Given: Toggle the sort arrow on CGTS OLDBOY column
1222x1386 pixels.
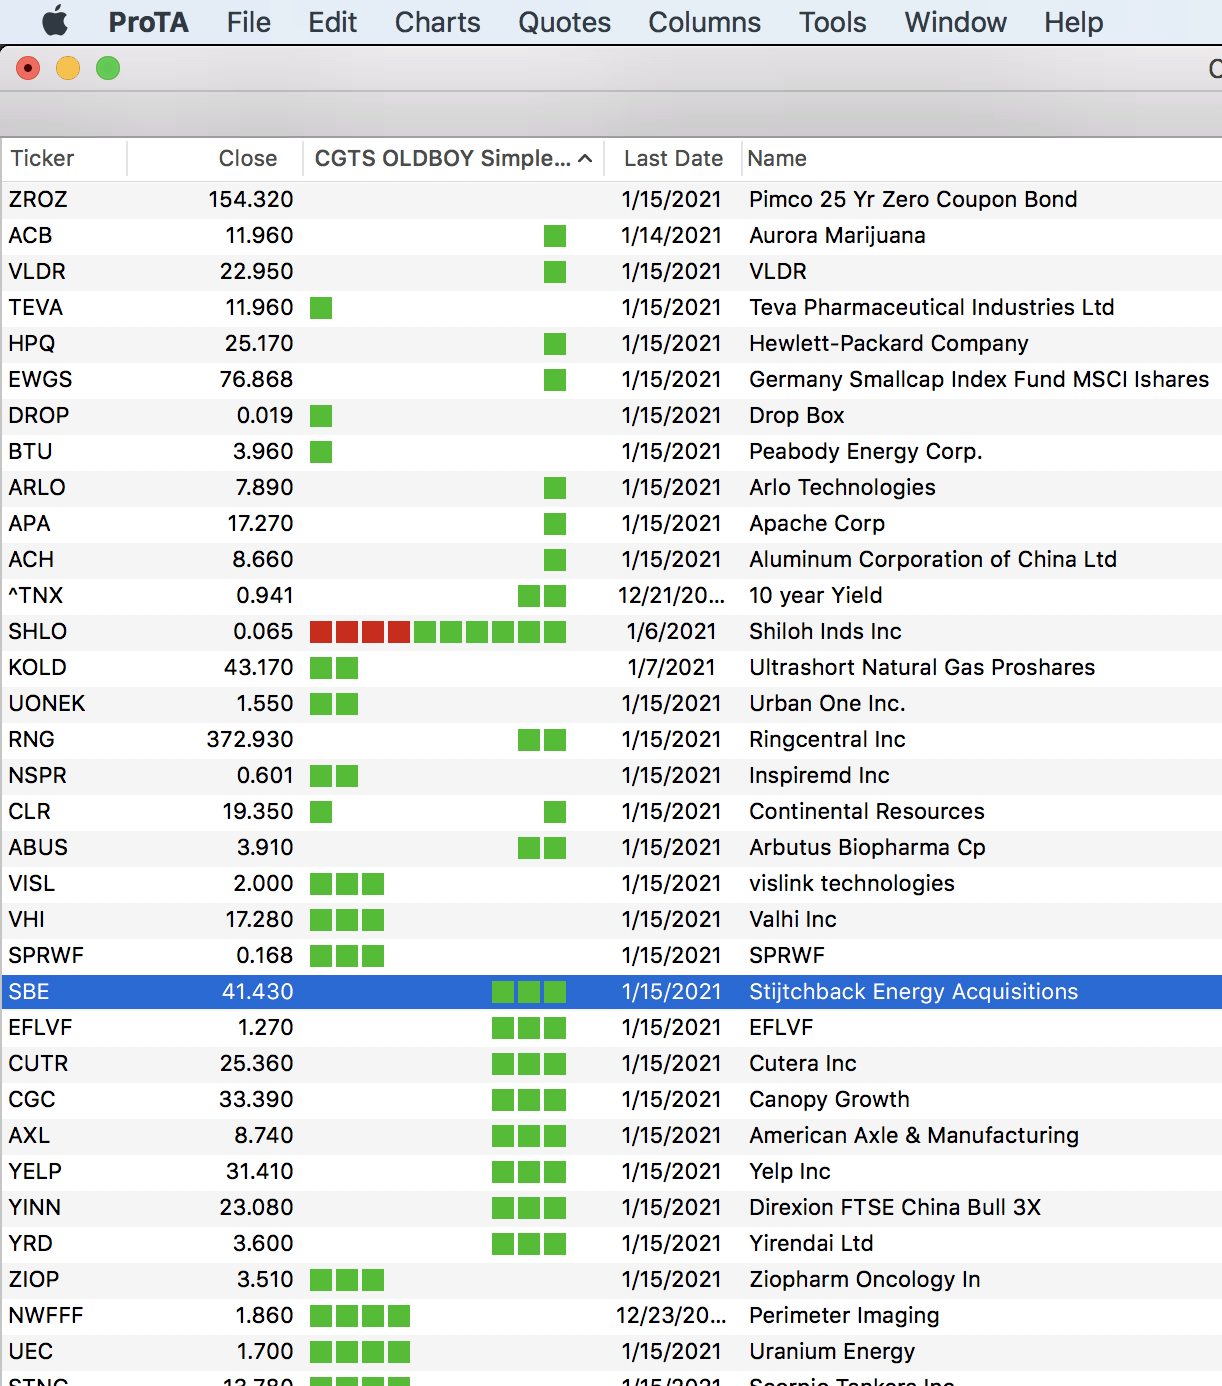Looking at the screenshot, I should pos(585,158).
